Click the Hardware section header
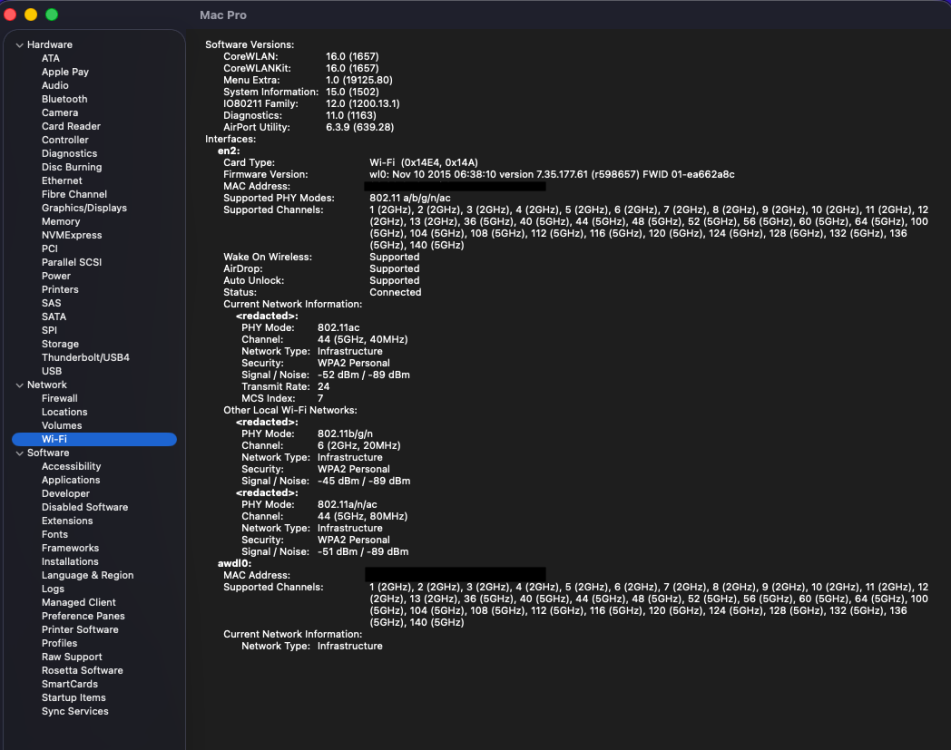 pos(50,45)
